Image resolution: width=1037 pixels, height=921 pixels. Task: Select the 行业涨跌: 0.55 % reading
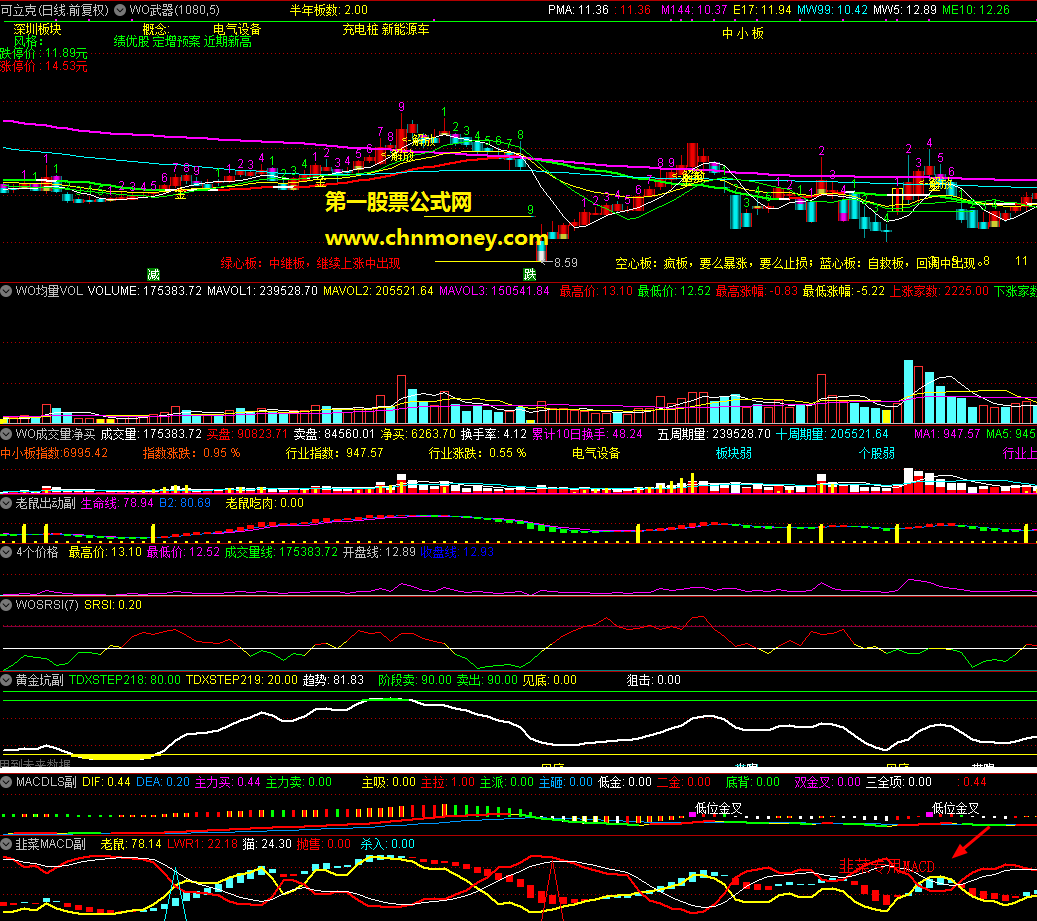point(477,454)
